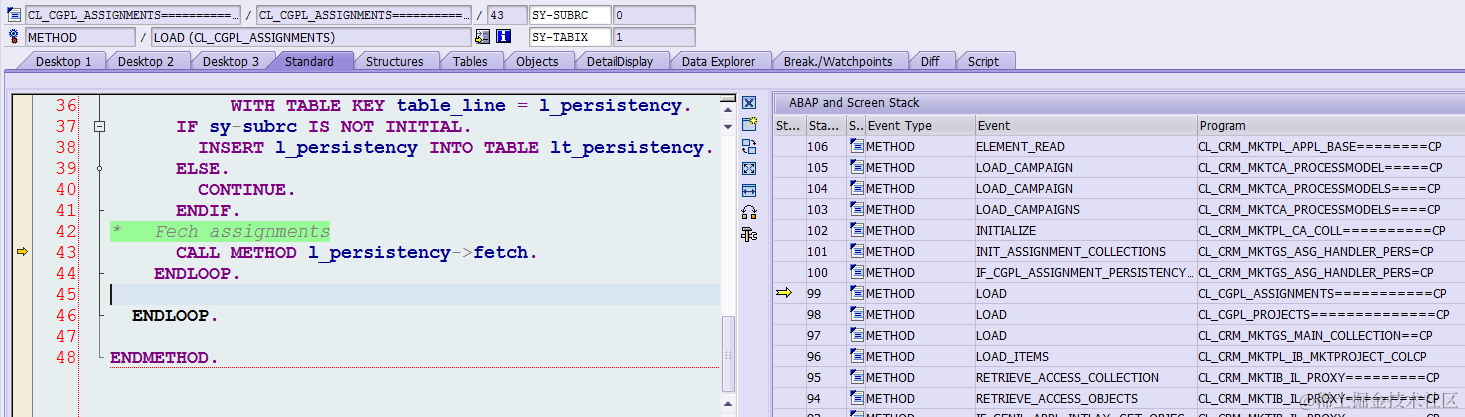Click method icon in stack row 97

tap(856, 336)
